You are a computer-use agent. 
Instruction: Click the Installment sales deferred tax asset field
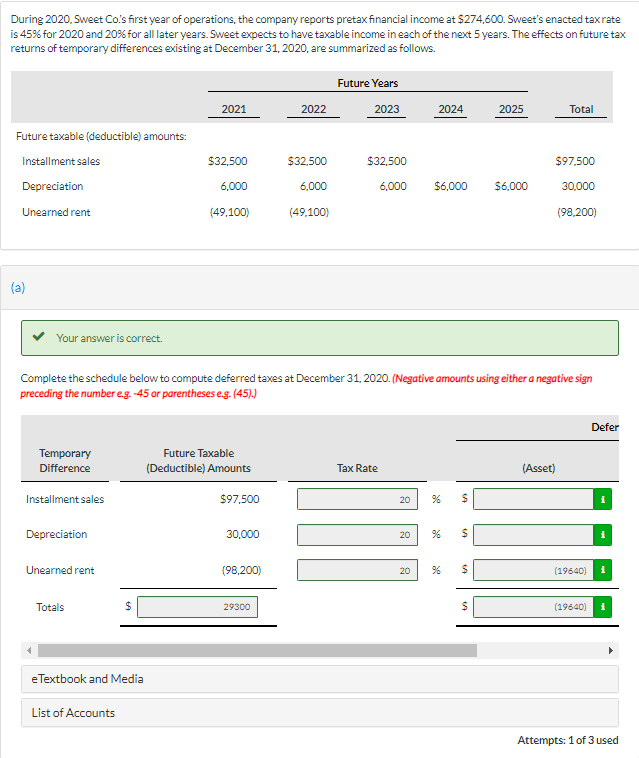pyautogui.click(x=533, y=499)
